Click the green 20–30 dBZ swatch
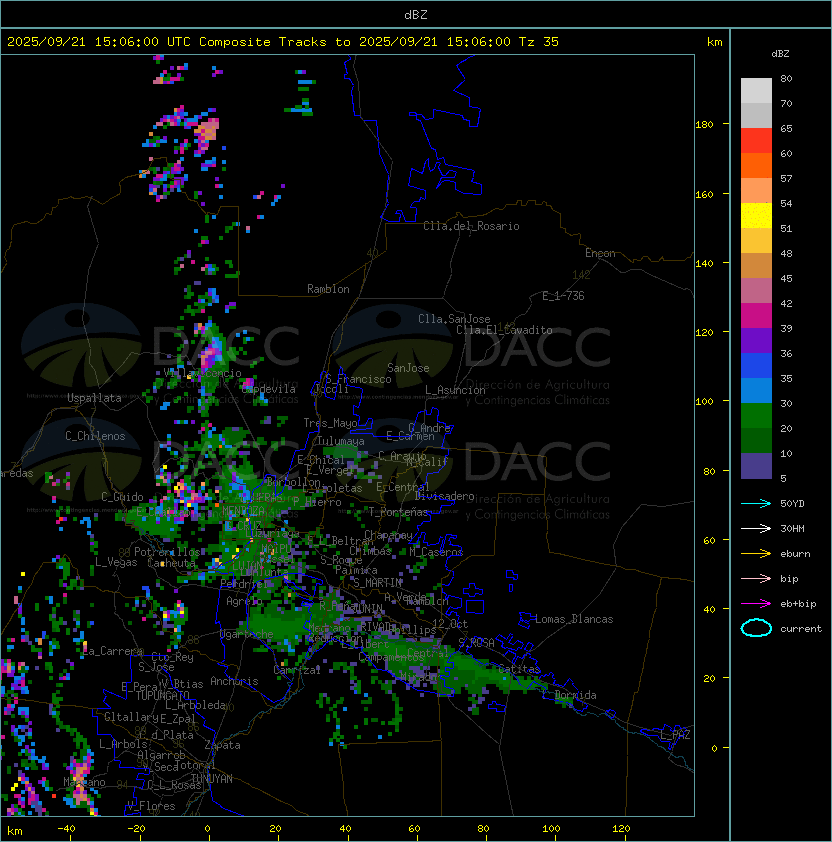This screenshot has width=832, height=842. pyautogui.click(x=756, y=415)
